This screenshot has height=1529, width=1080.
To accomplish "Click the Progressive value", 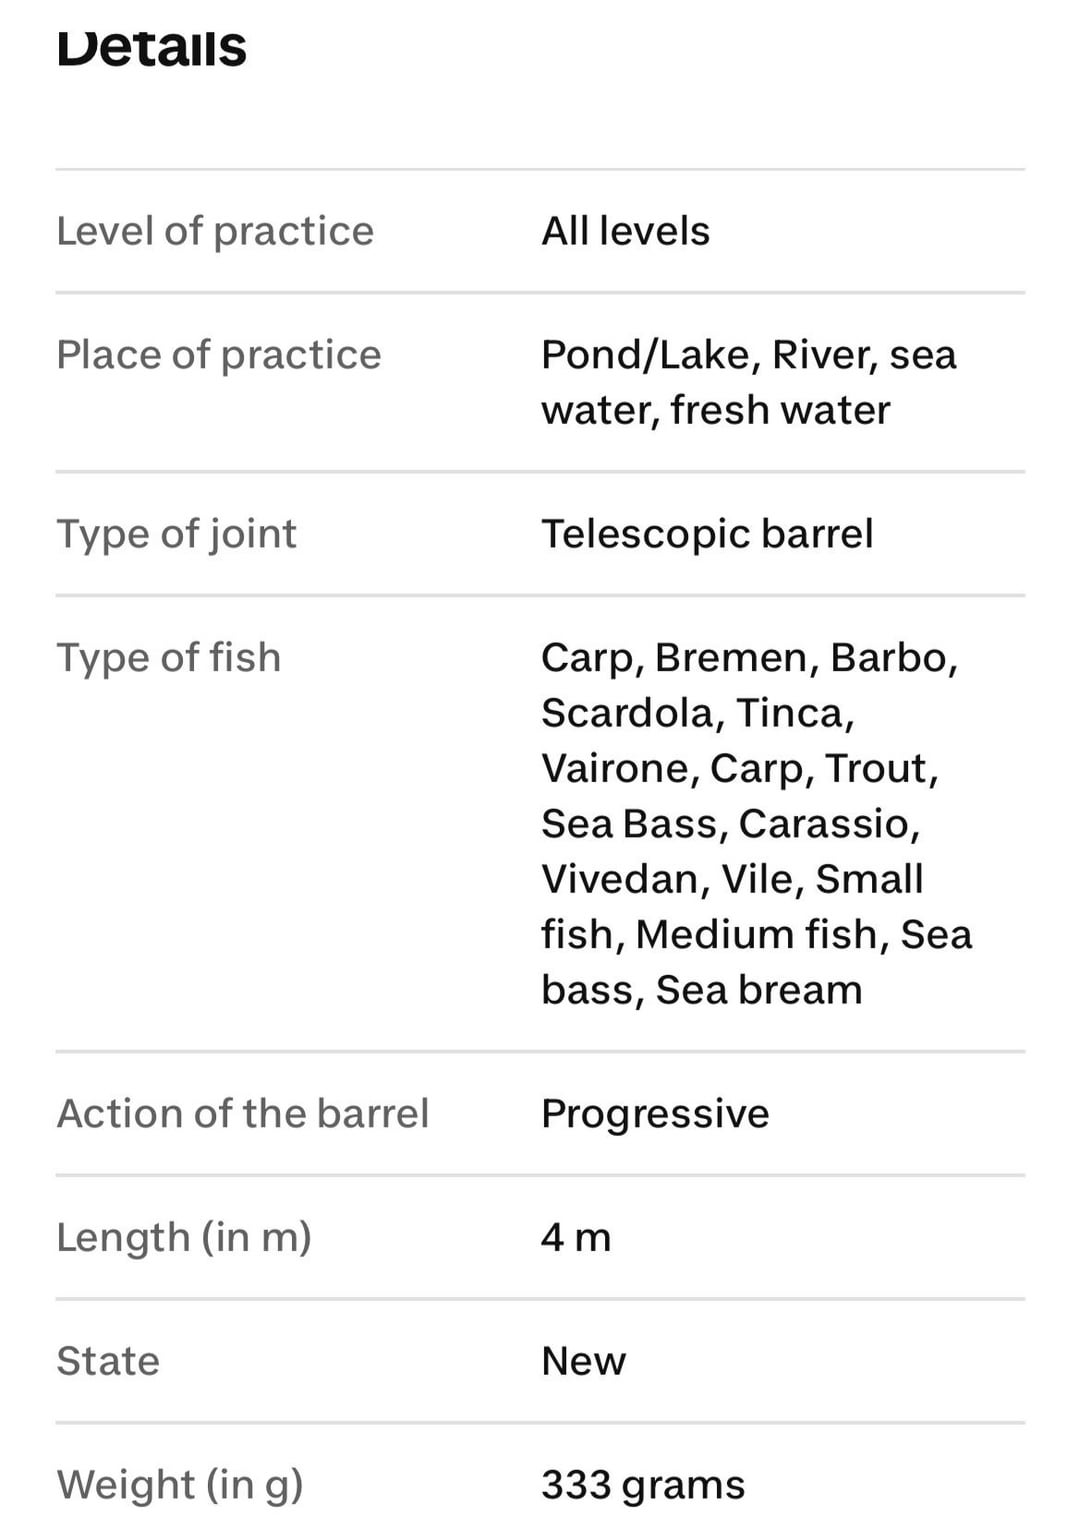I will pos(655,1114).
